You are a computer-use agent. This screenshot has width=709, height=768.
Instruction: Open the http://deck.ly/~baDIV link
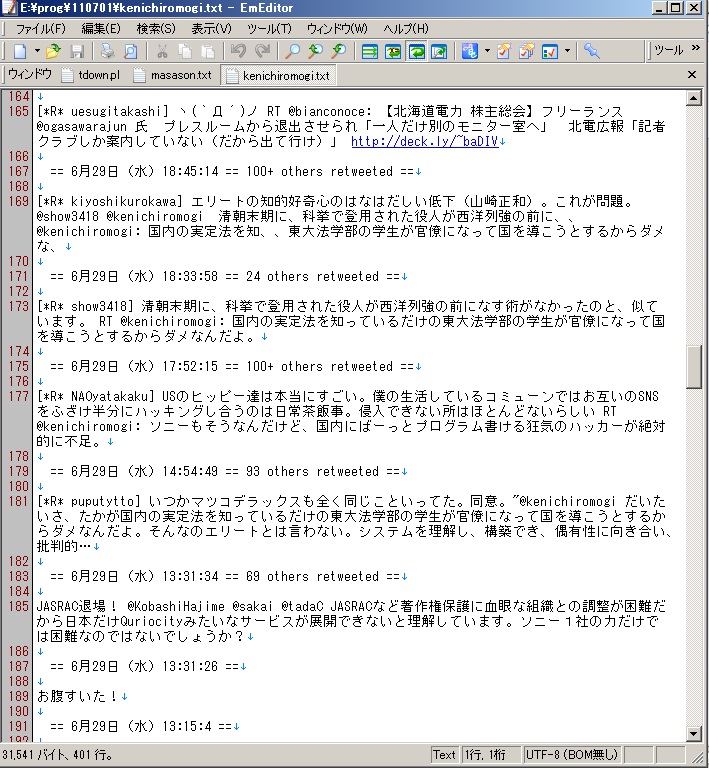click(425, 142)
